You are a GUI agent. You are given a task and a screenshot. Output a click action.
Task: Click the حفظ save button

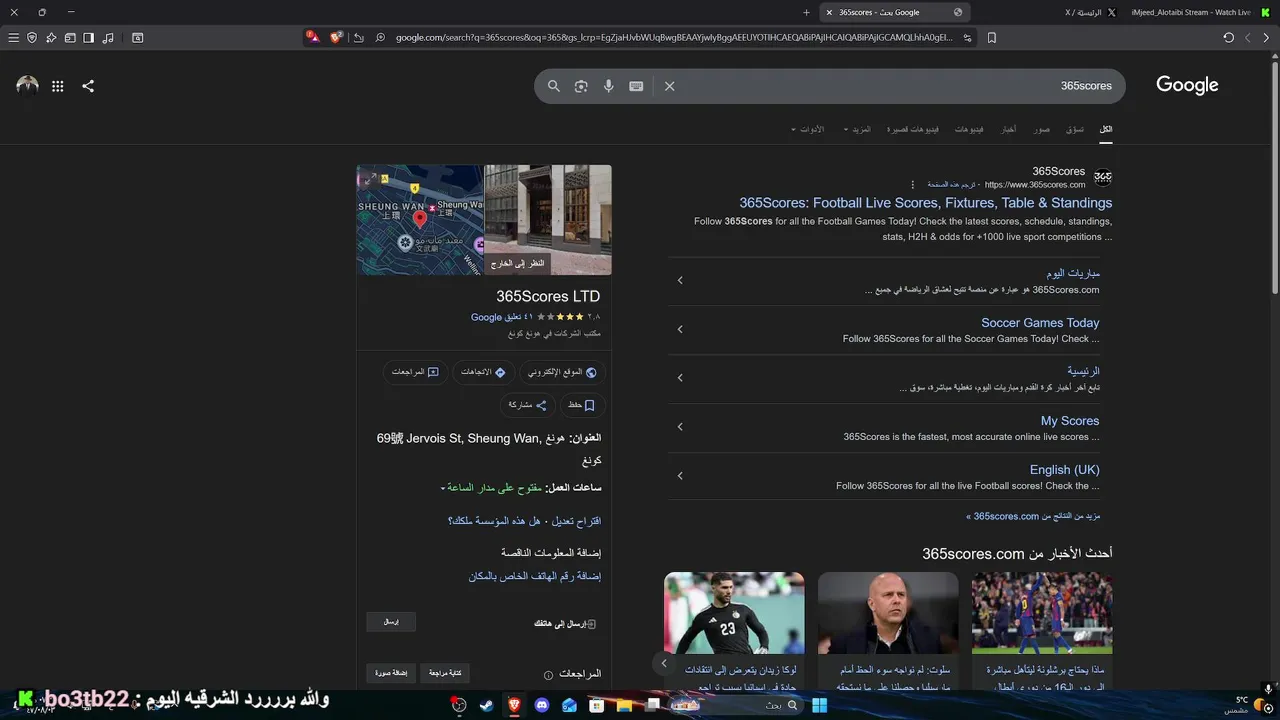[x=581, y=405]
